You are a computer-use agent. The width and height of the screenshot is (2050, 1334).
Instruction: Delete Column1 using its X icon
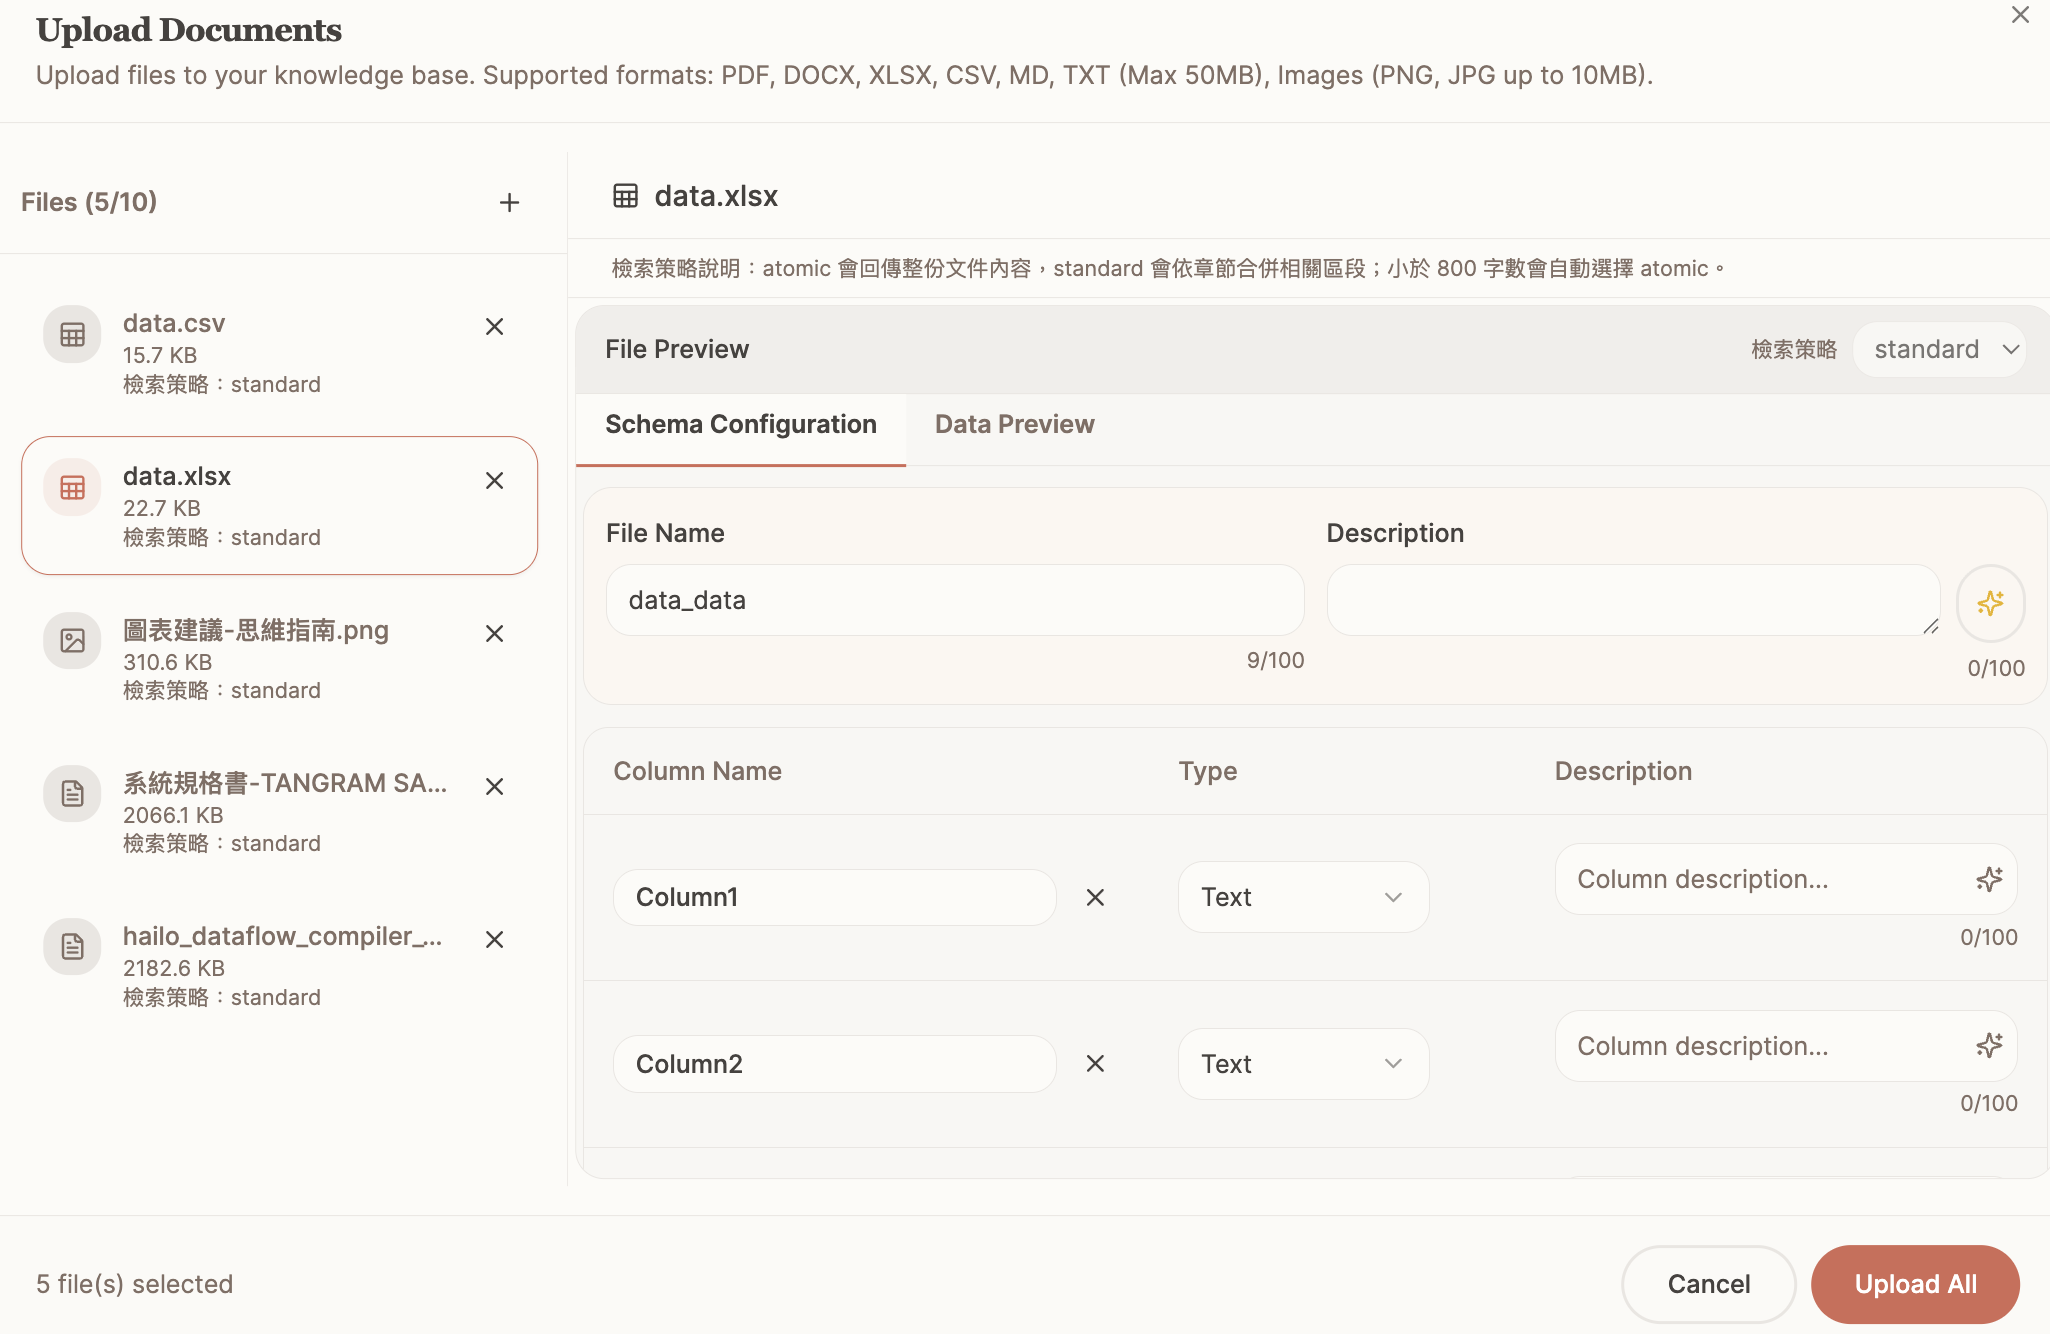tap(1095, 898)
